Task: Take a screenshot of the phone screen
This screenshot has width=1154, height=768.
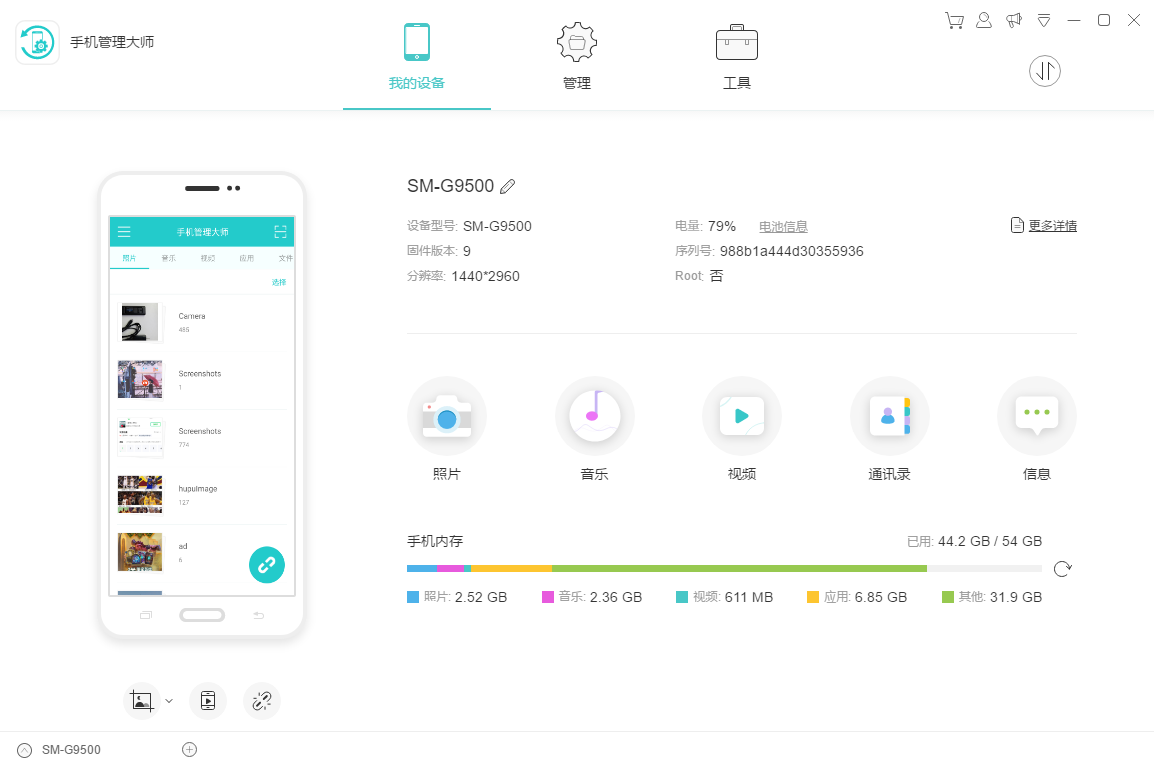Action: click(141, 700)
